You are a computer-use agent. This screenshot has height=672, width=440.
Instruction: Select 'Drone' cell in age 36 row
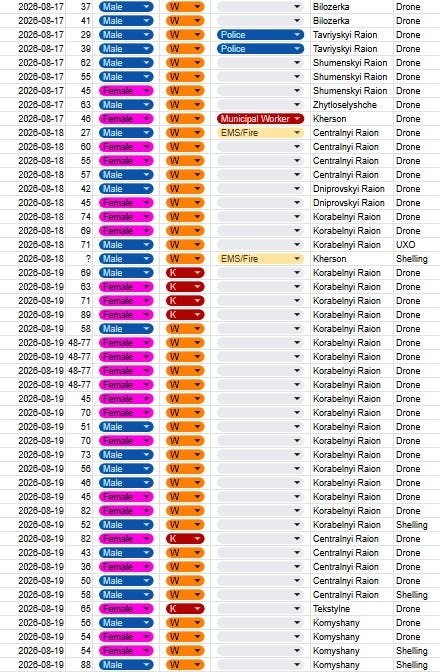point(417,567)
